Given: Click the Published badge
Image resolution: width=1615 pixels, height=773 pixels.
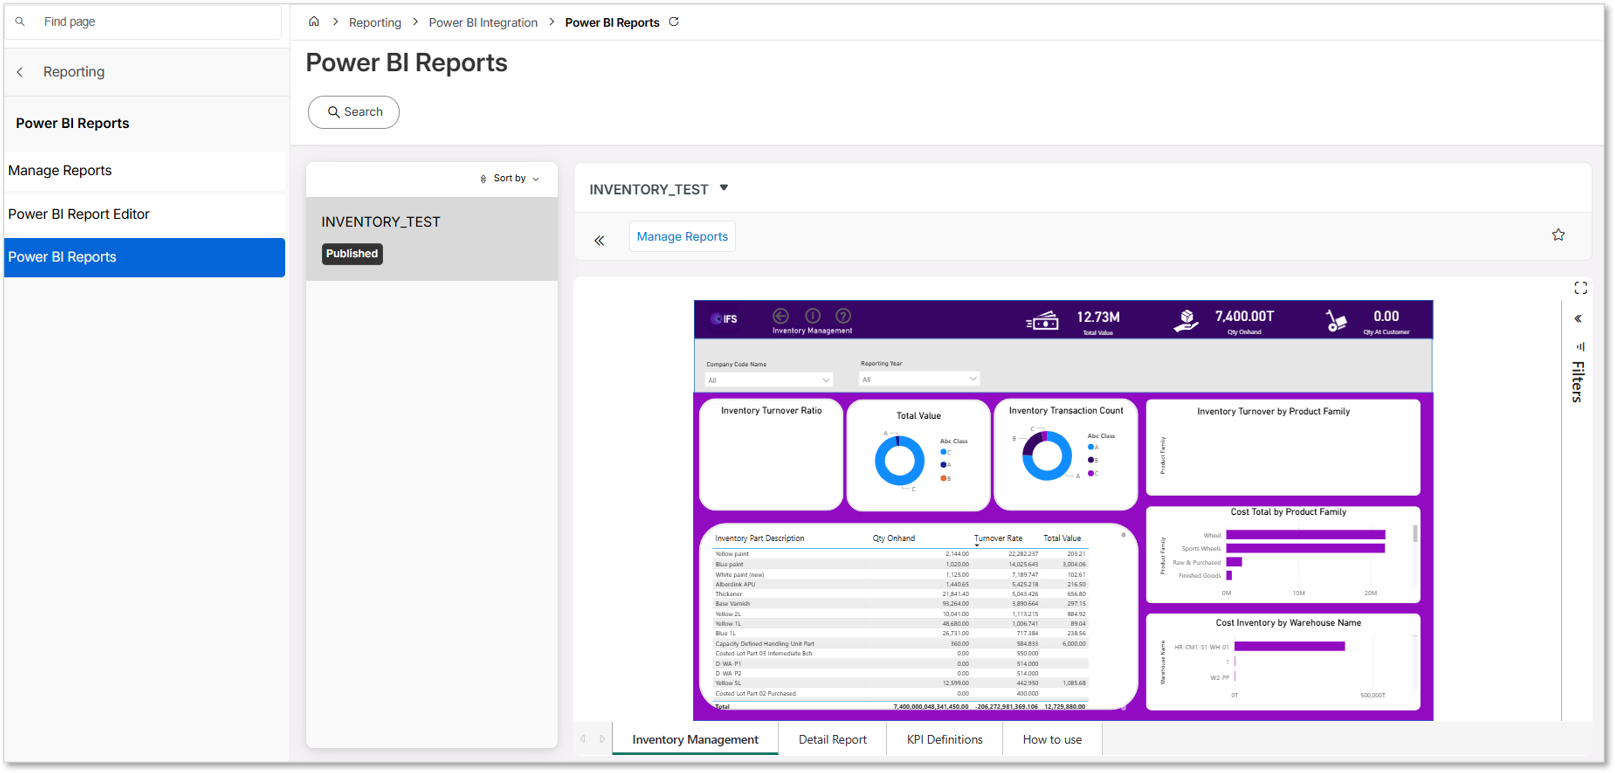Looking at the screenshot, I should tap(352, 254).
